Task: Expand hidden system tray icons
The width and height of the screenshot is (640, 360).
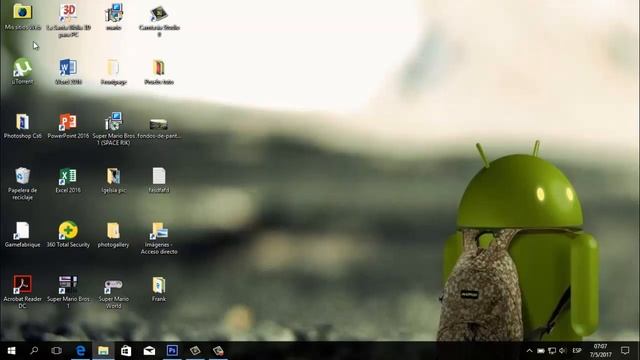Action: pos(529,351)
